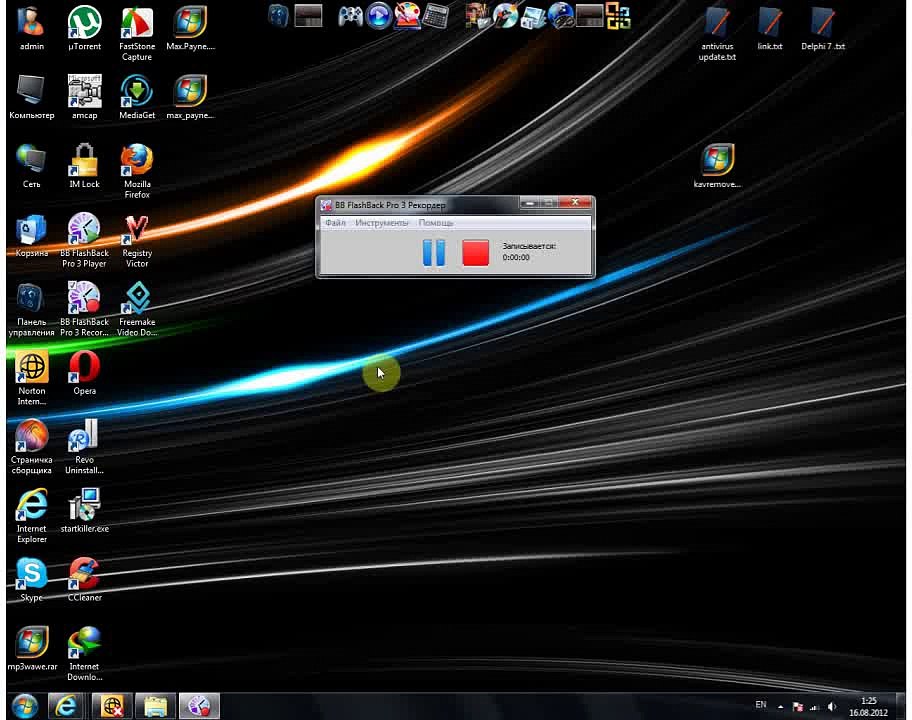Select the Skype desktop shortcut
The image size is (912, 720).
click(x=31, y=579)
